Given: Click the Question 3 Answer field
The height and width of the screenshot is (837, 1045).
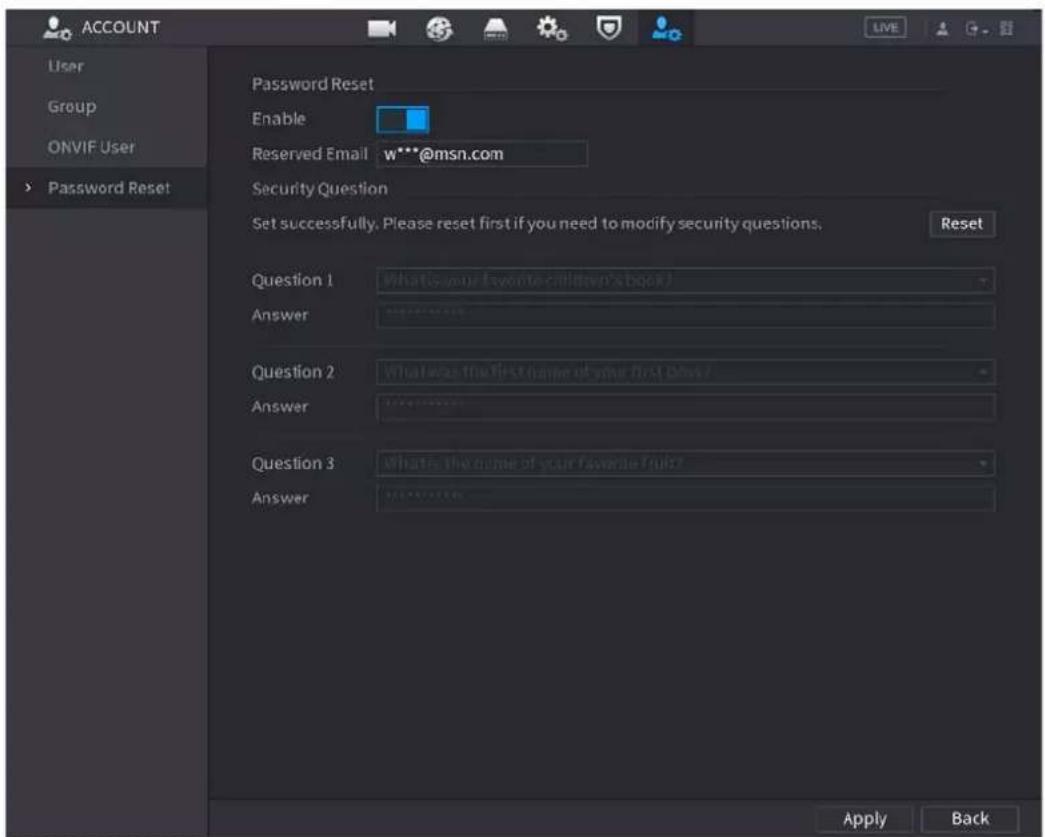Looking at the screenshot, I should [686, 498].
